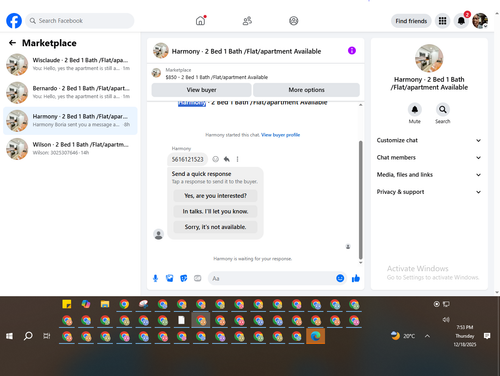The height and width of the screenshot is (376, 500).
Task: Open Task View on taskbar
Action: pos(47,336)
